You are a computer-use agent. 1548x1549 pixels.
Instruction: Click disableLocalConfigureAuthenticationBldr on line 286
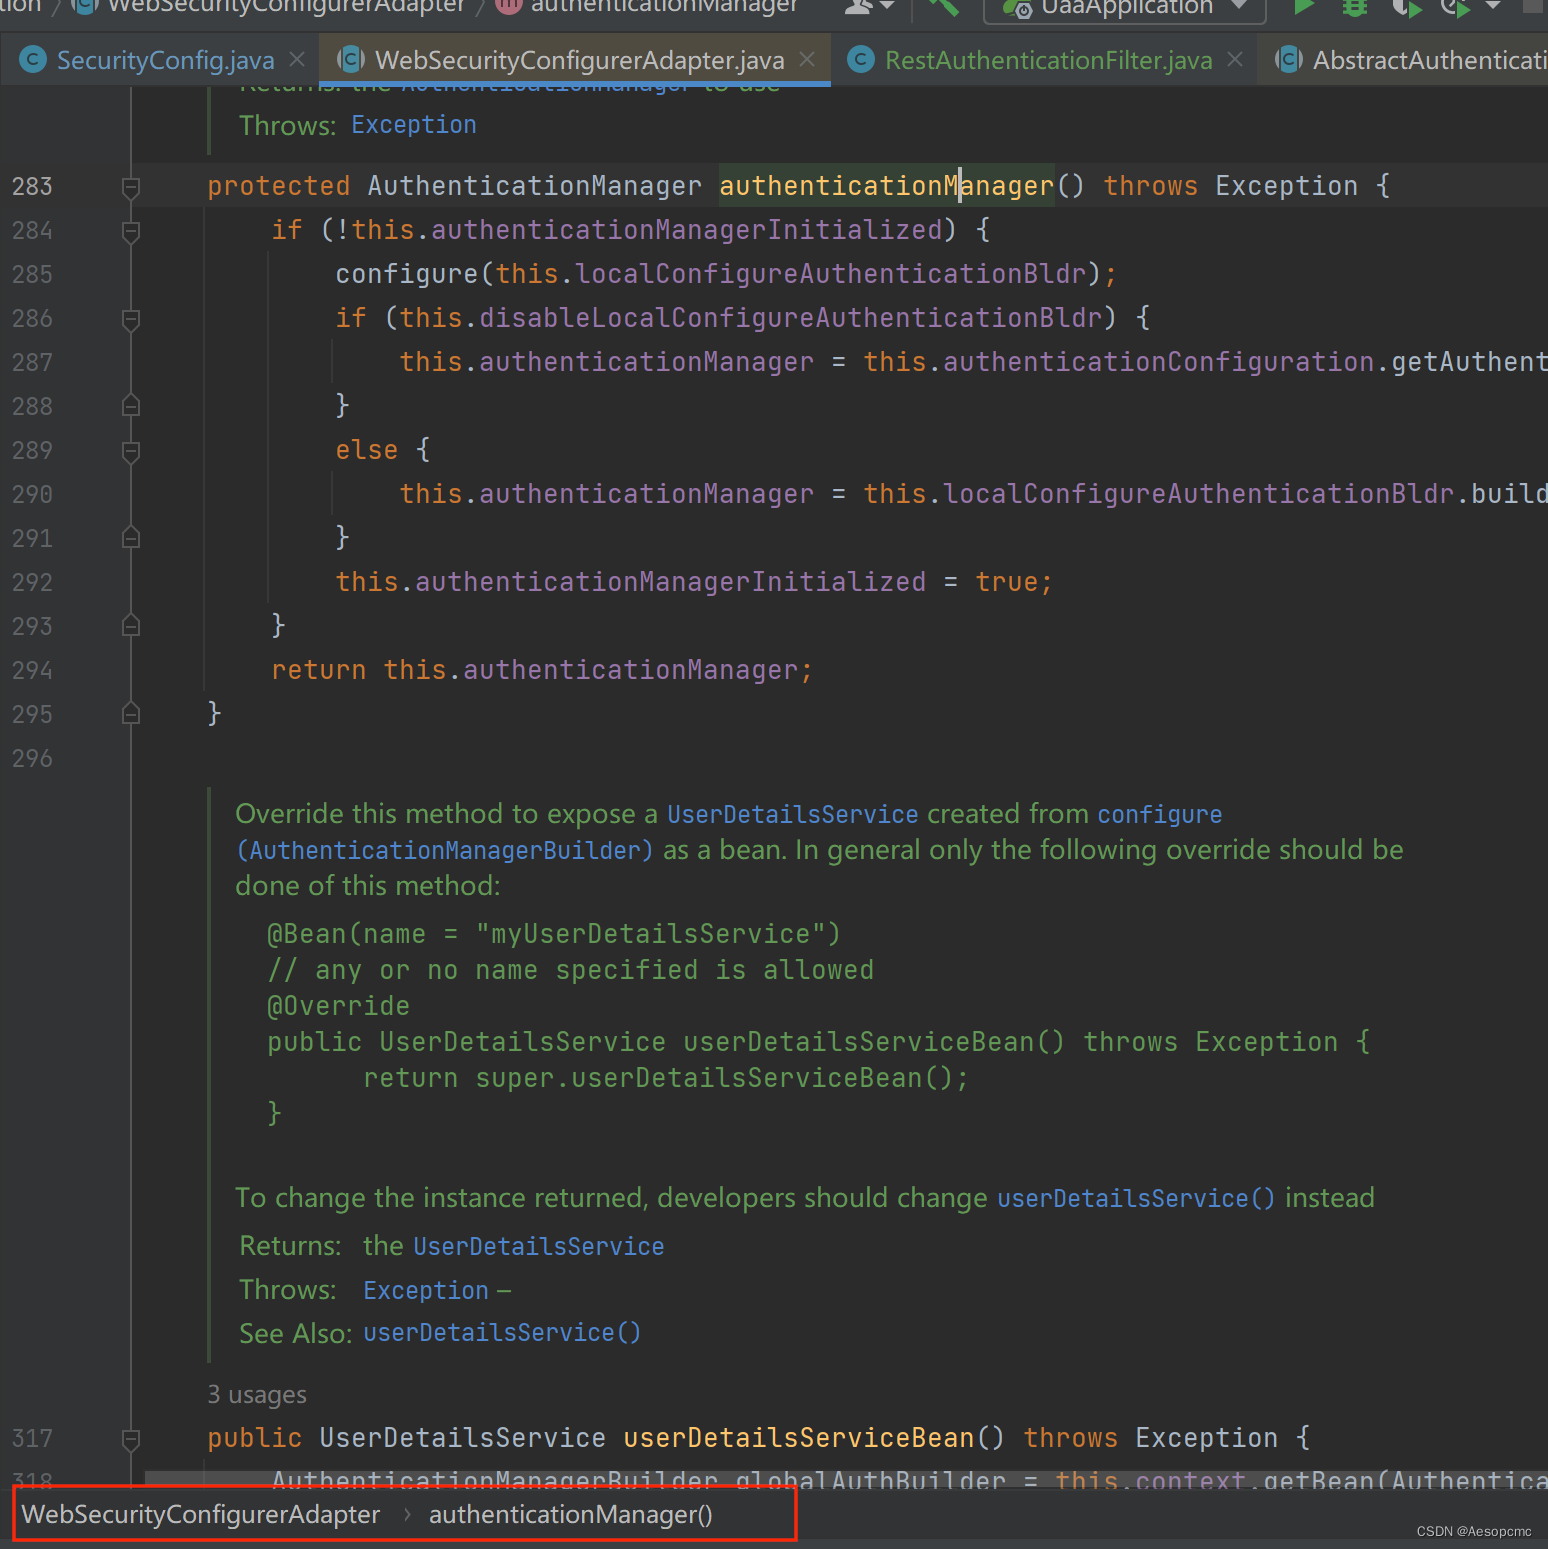[x=791, y=318]
